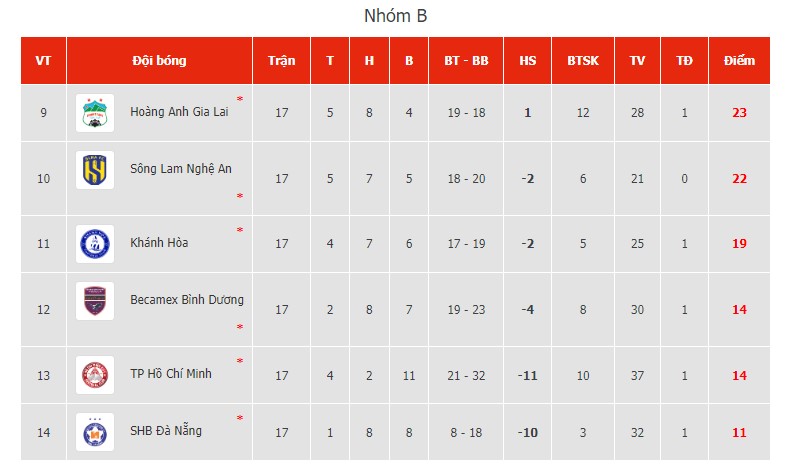Open the SHB Đà Nẵng team crest
The height and width of the screenshot is (473, 791).
pos(95,432)
